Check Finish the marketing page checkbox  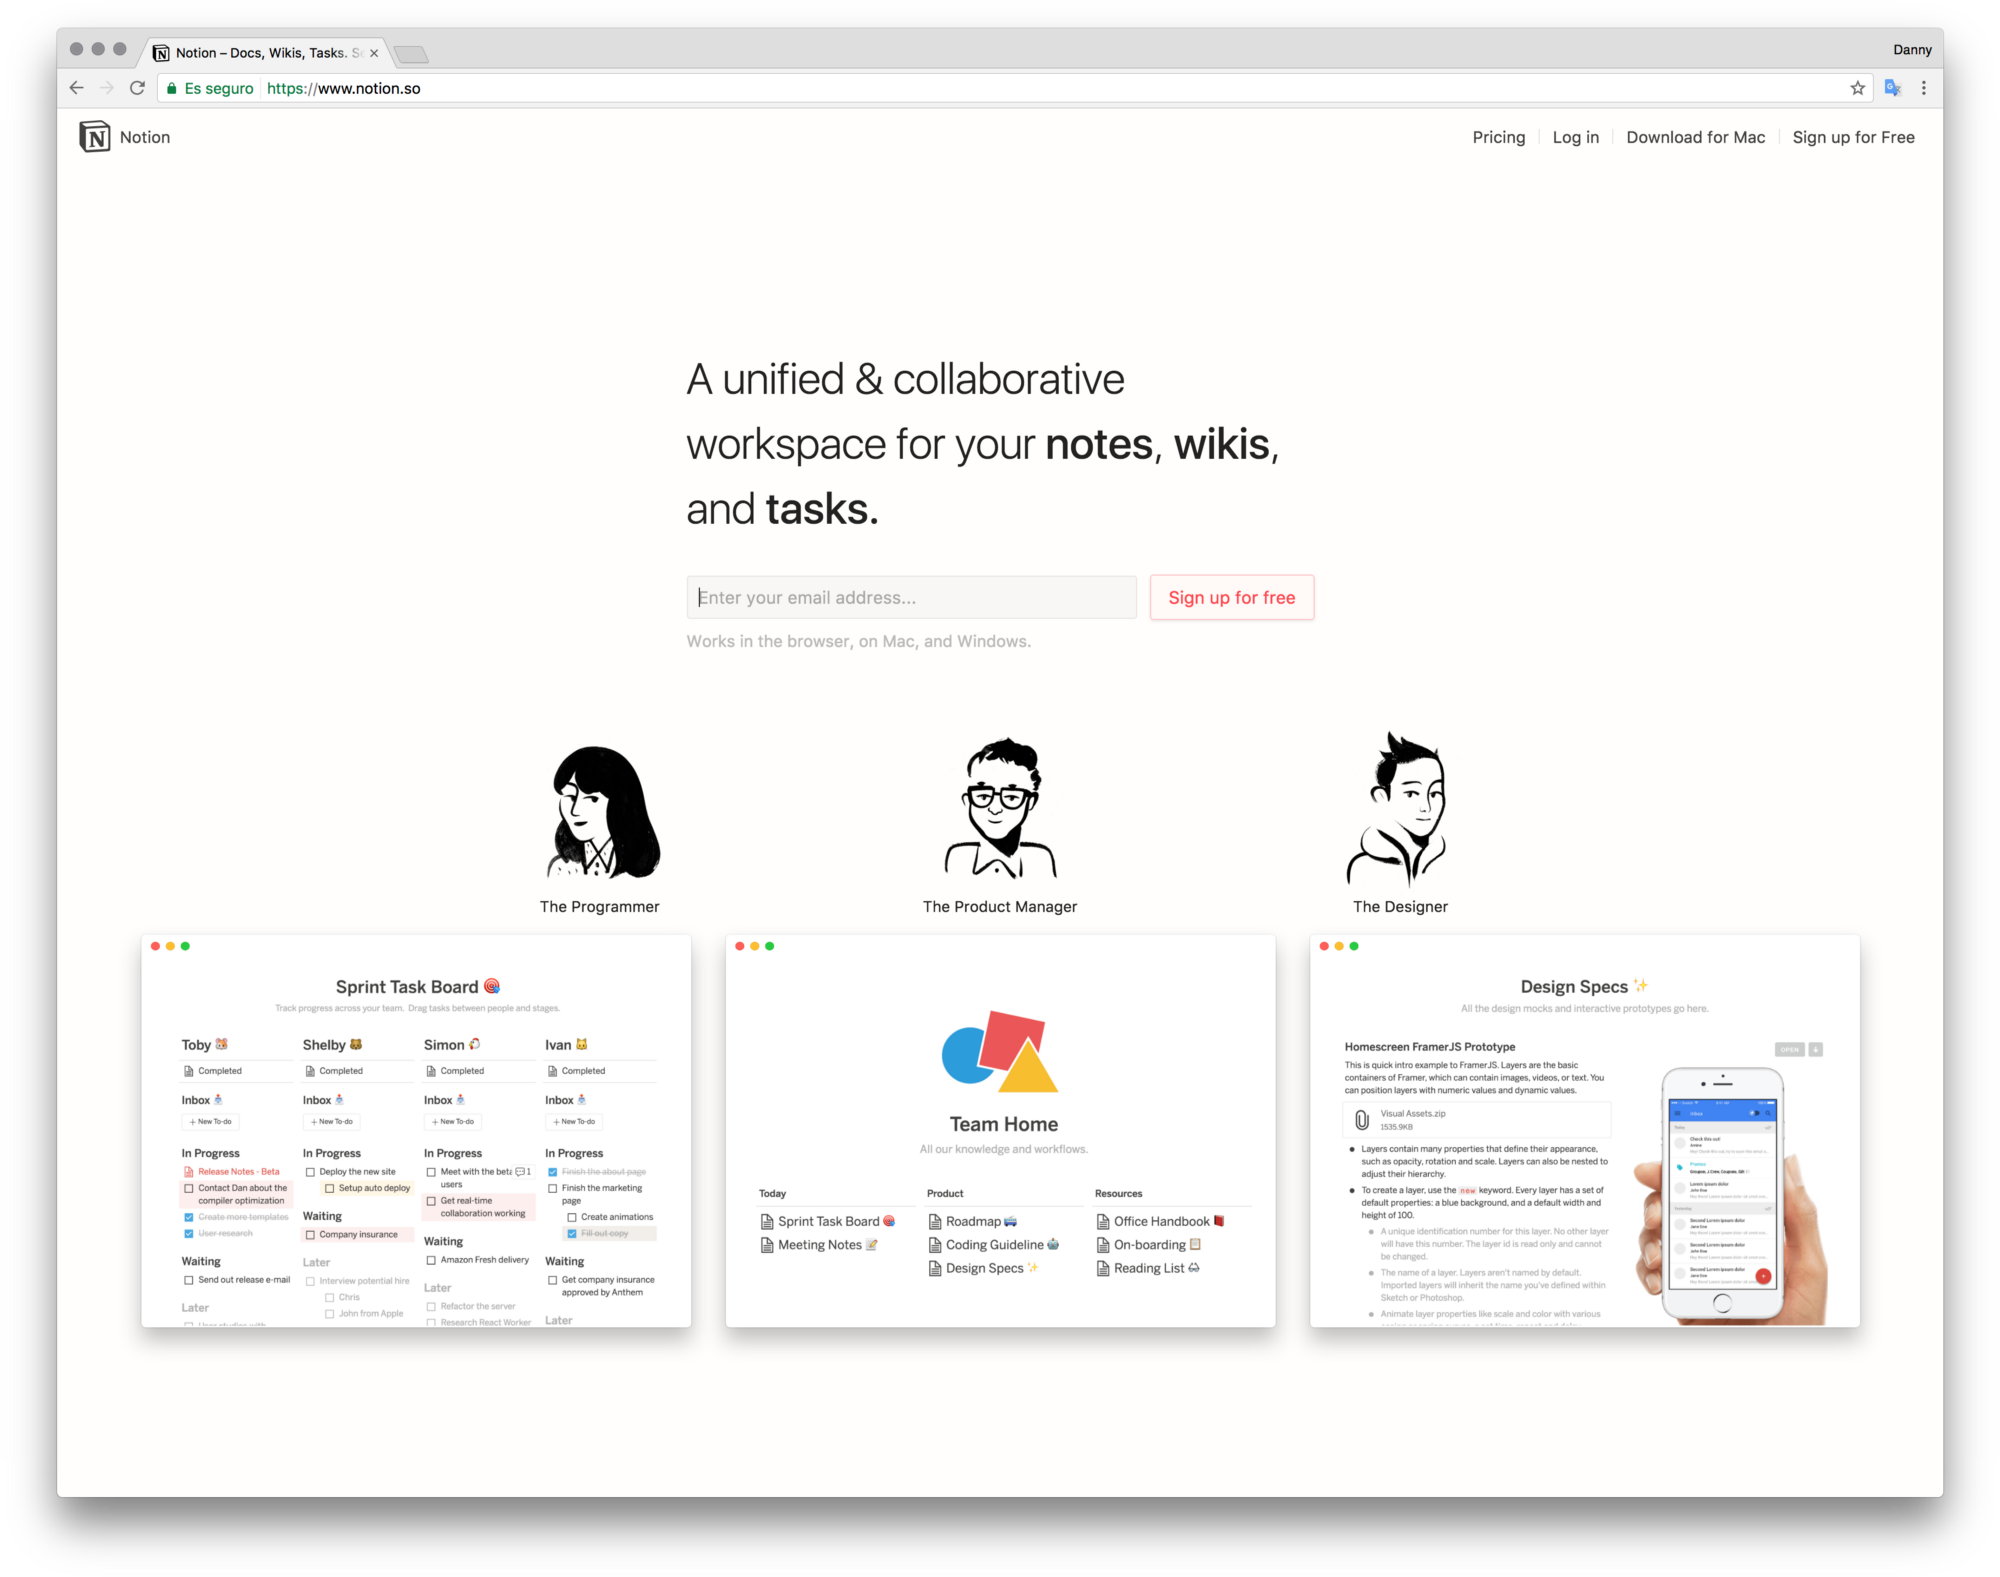tap(552, 1188)
